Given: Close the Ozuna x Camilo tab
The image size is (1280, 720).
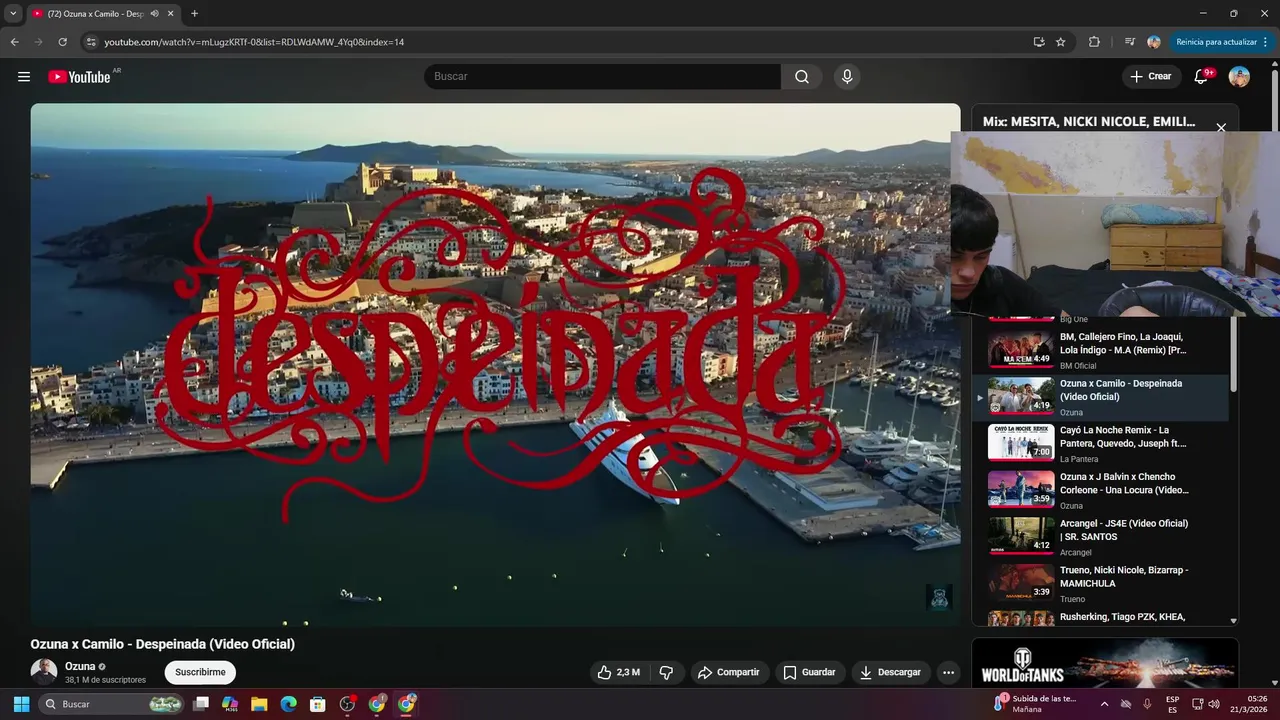Looking at the screenshot, I should 170,14.
